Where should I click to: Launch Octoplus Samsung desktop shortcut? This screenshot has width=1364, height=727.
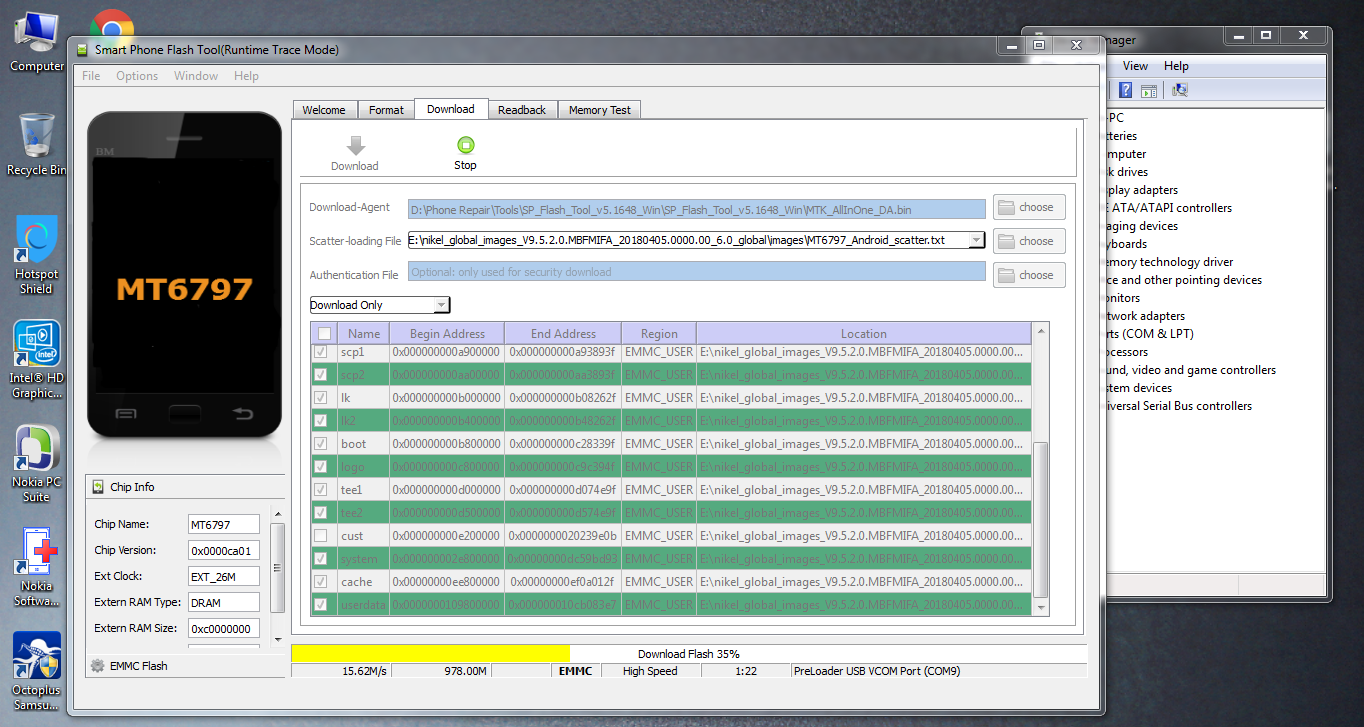37,670
